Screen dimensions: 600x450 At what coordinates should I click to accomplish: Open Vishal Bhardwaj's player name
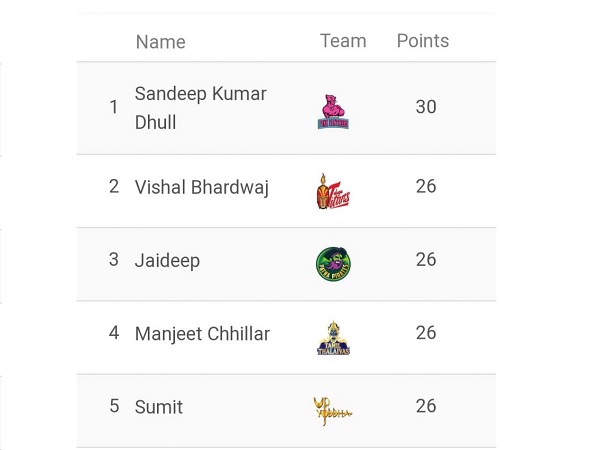coord(202,188)
